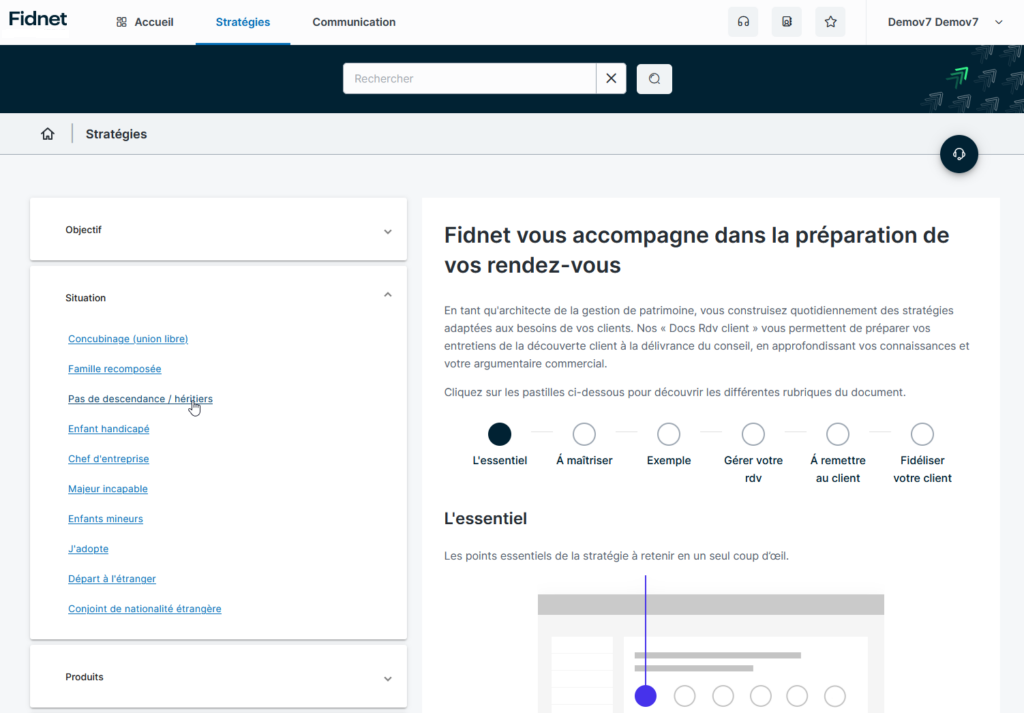This screenshot has height=713, width=1024.
Task: Click the star favorites icon
Action: tap(830, 22)
